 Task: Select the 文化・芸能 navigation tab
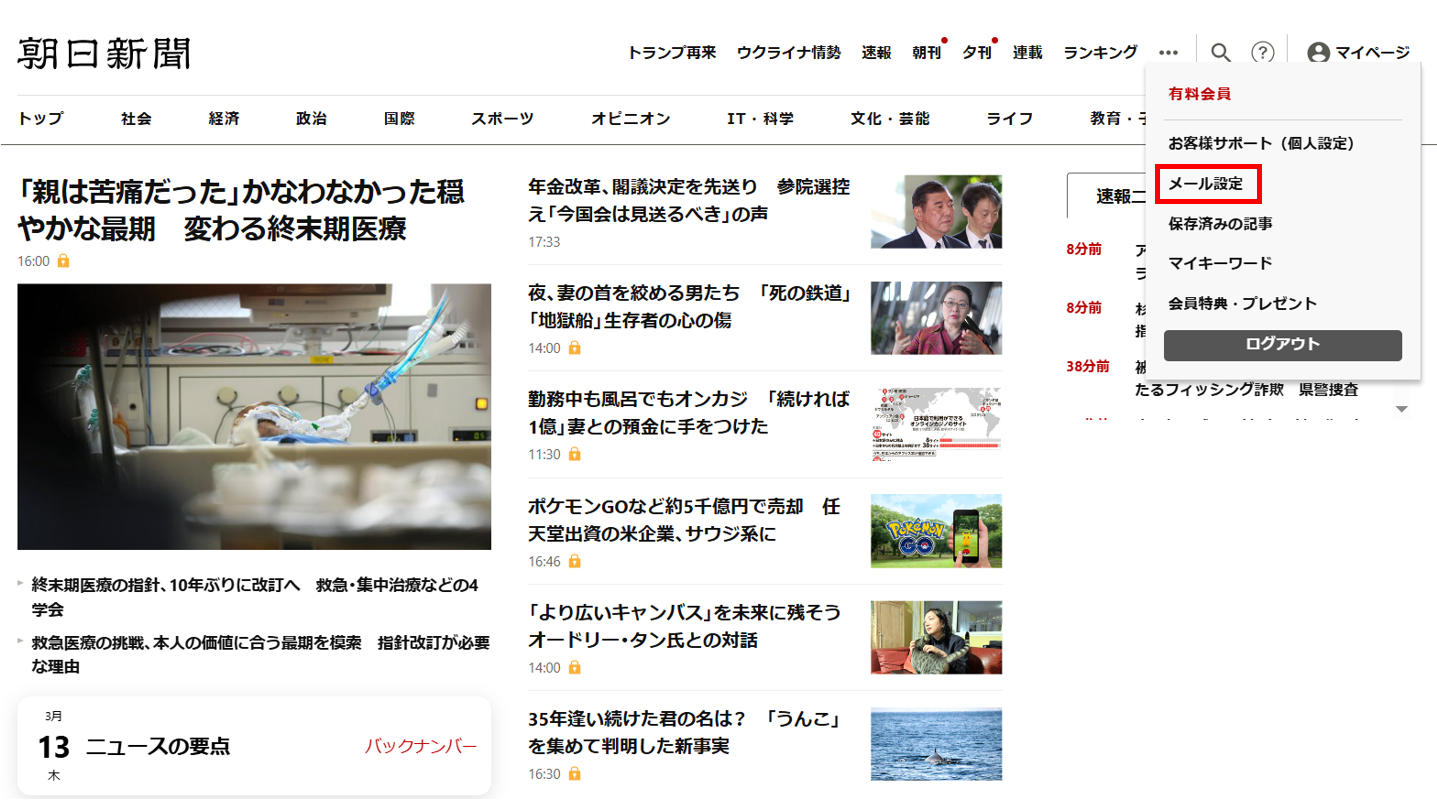tap(890, 118)
